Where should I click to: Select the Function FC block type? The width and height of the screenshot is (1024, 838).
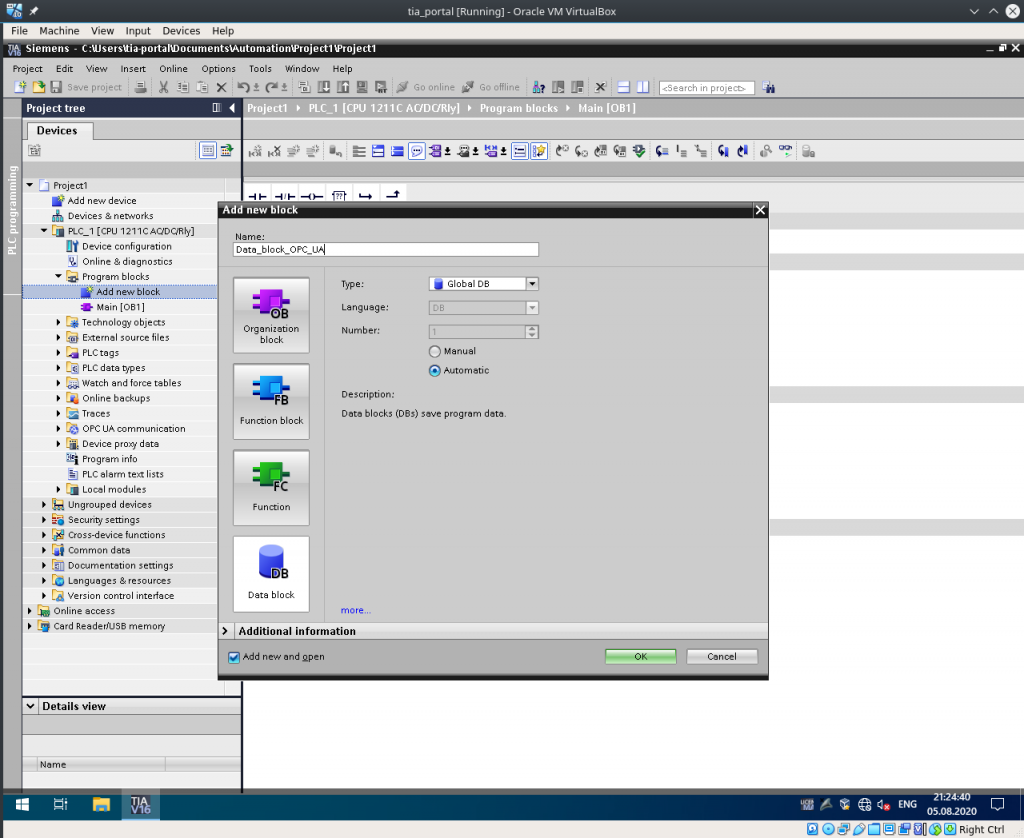point(271,488)
